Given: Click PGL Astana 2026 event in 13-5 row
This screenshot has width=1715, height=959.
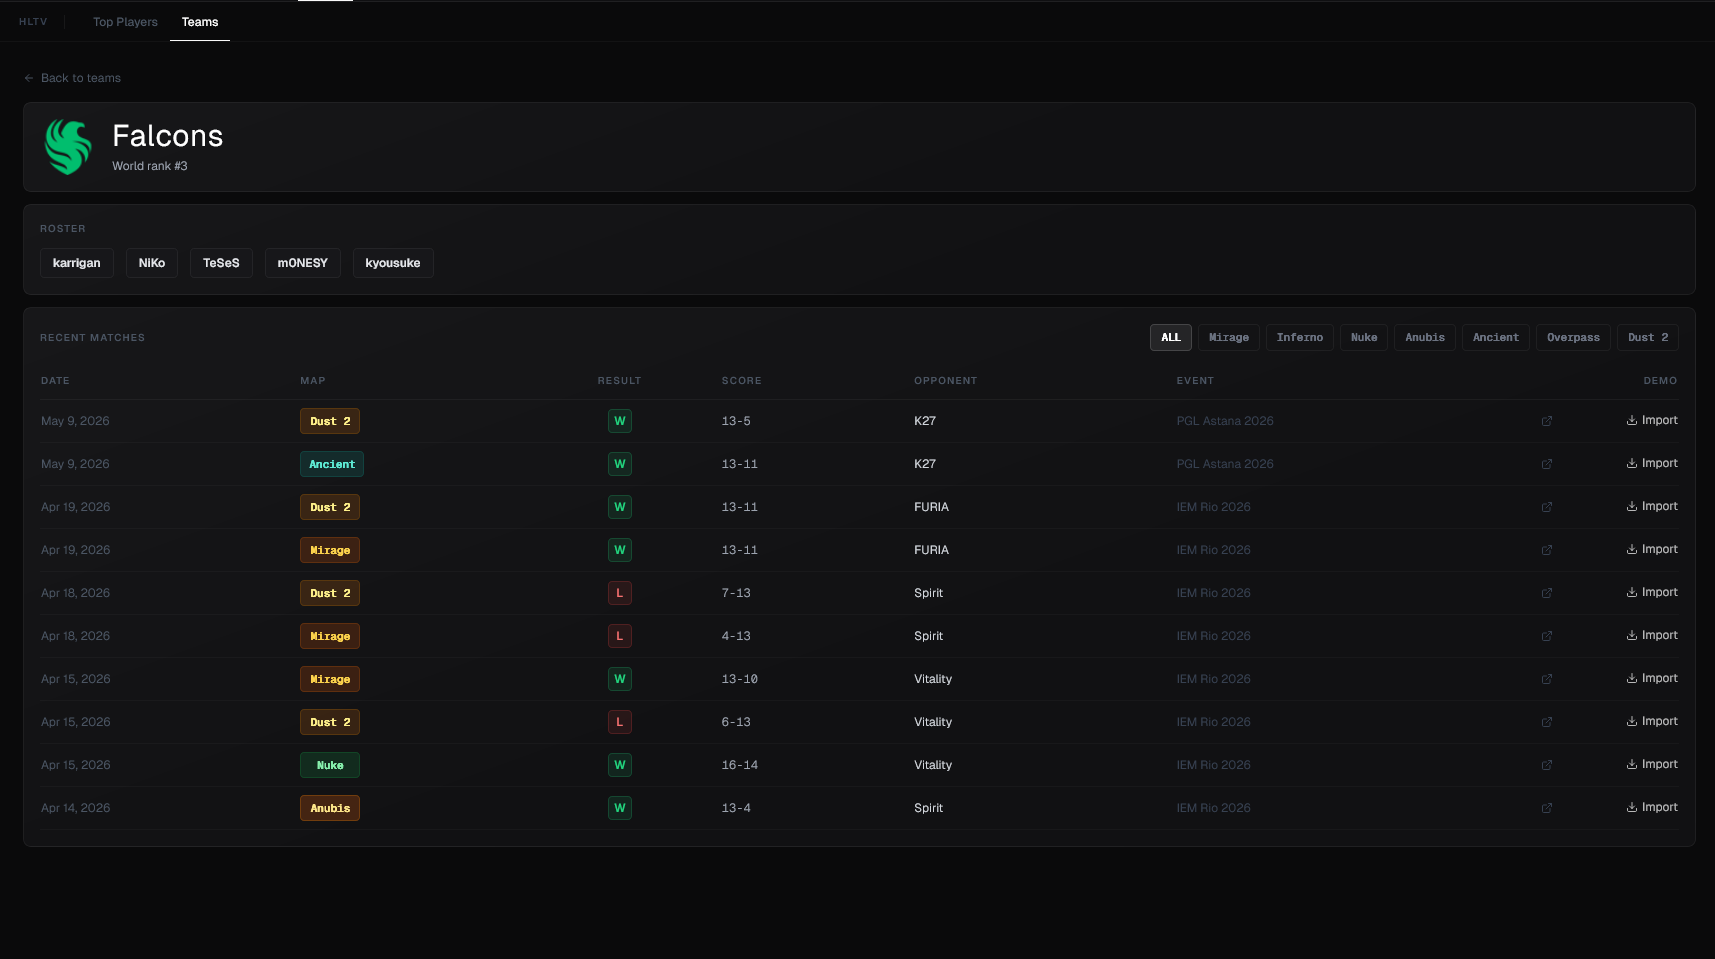Looking at the screenshot, I should click(1225, 421).
